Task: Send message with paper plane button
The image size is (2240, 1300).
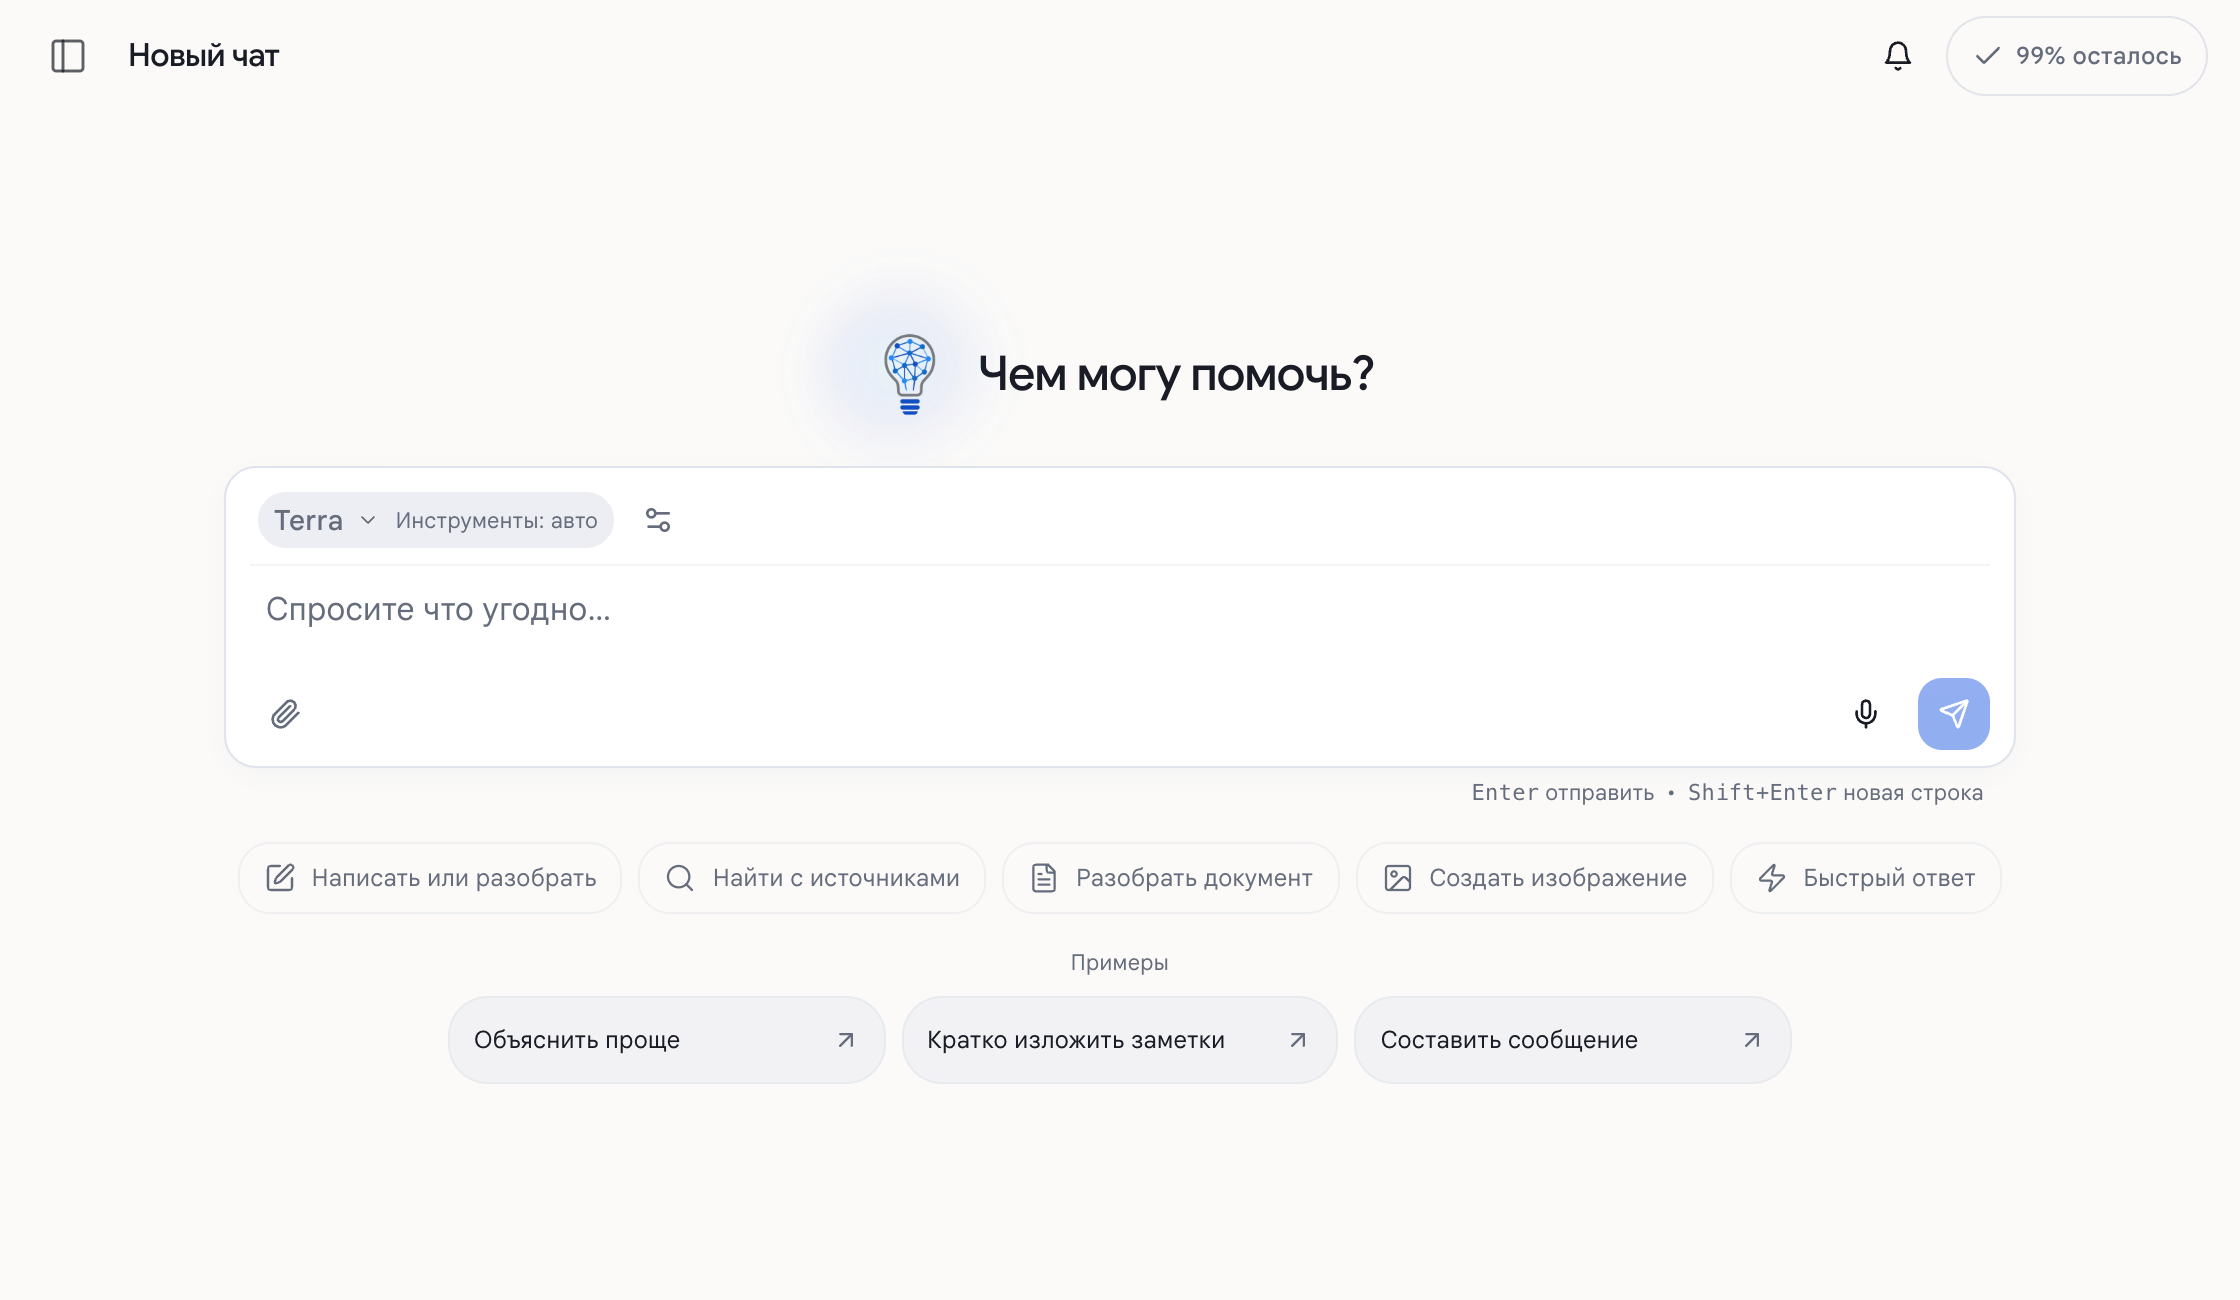Action: 1953,714
